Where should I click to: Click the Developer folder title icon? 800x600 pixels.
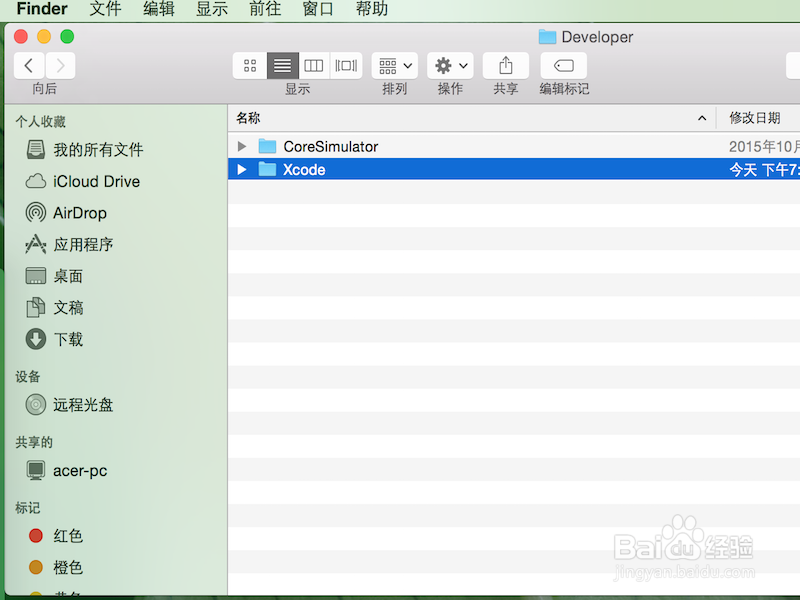pos(547,37)
